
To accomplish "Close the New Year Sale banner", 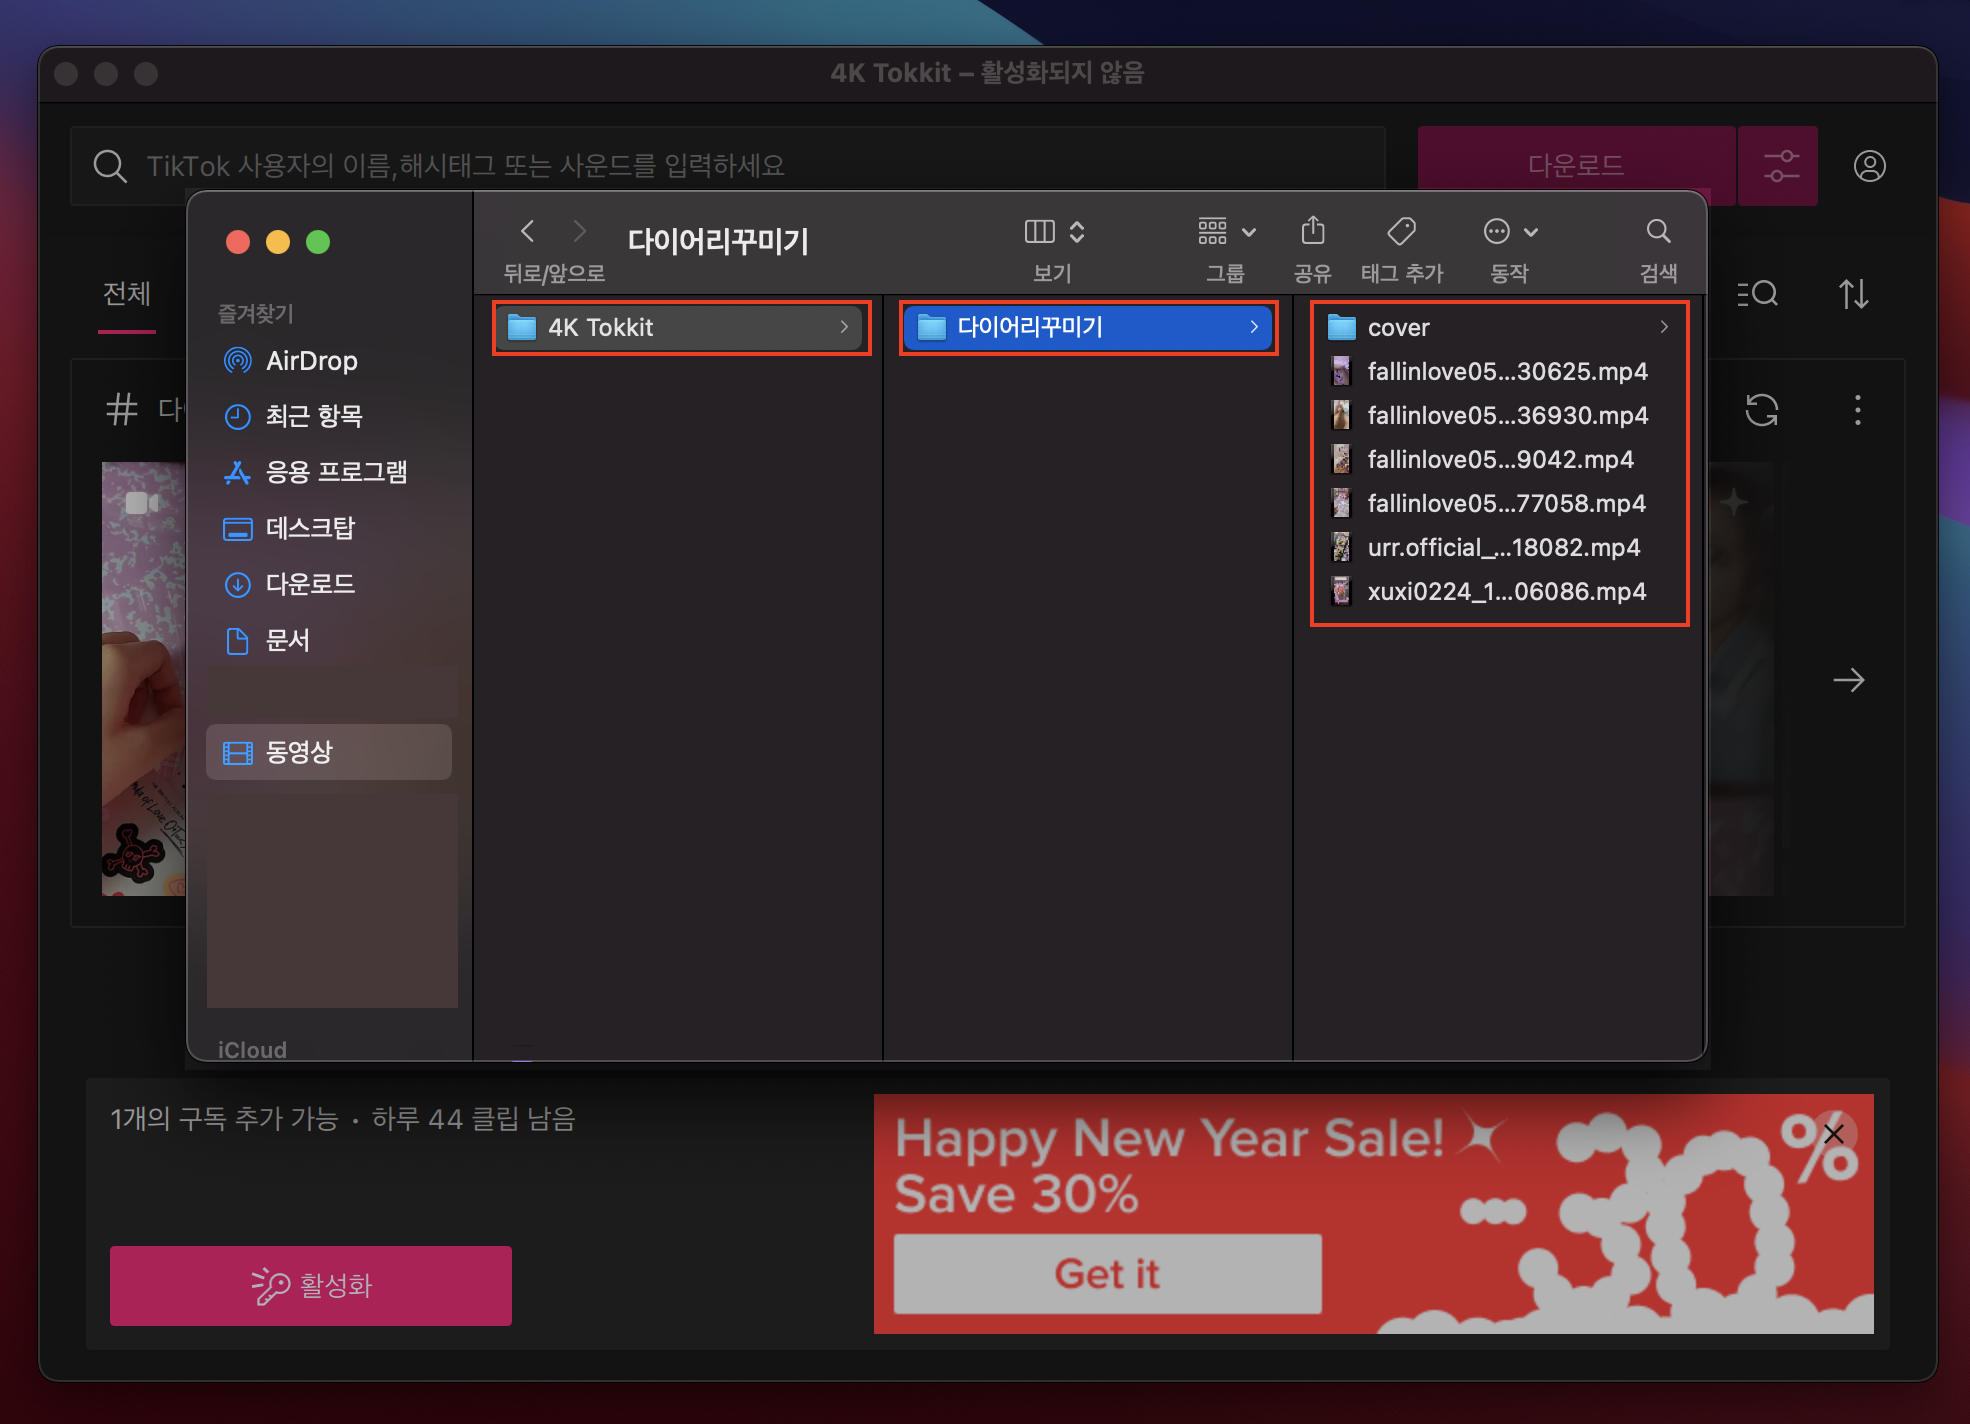I will pos(1833,1133).
